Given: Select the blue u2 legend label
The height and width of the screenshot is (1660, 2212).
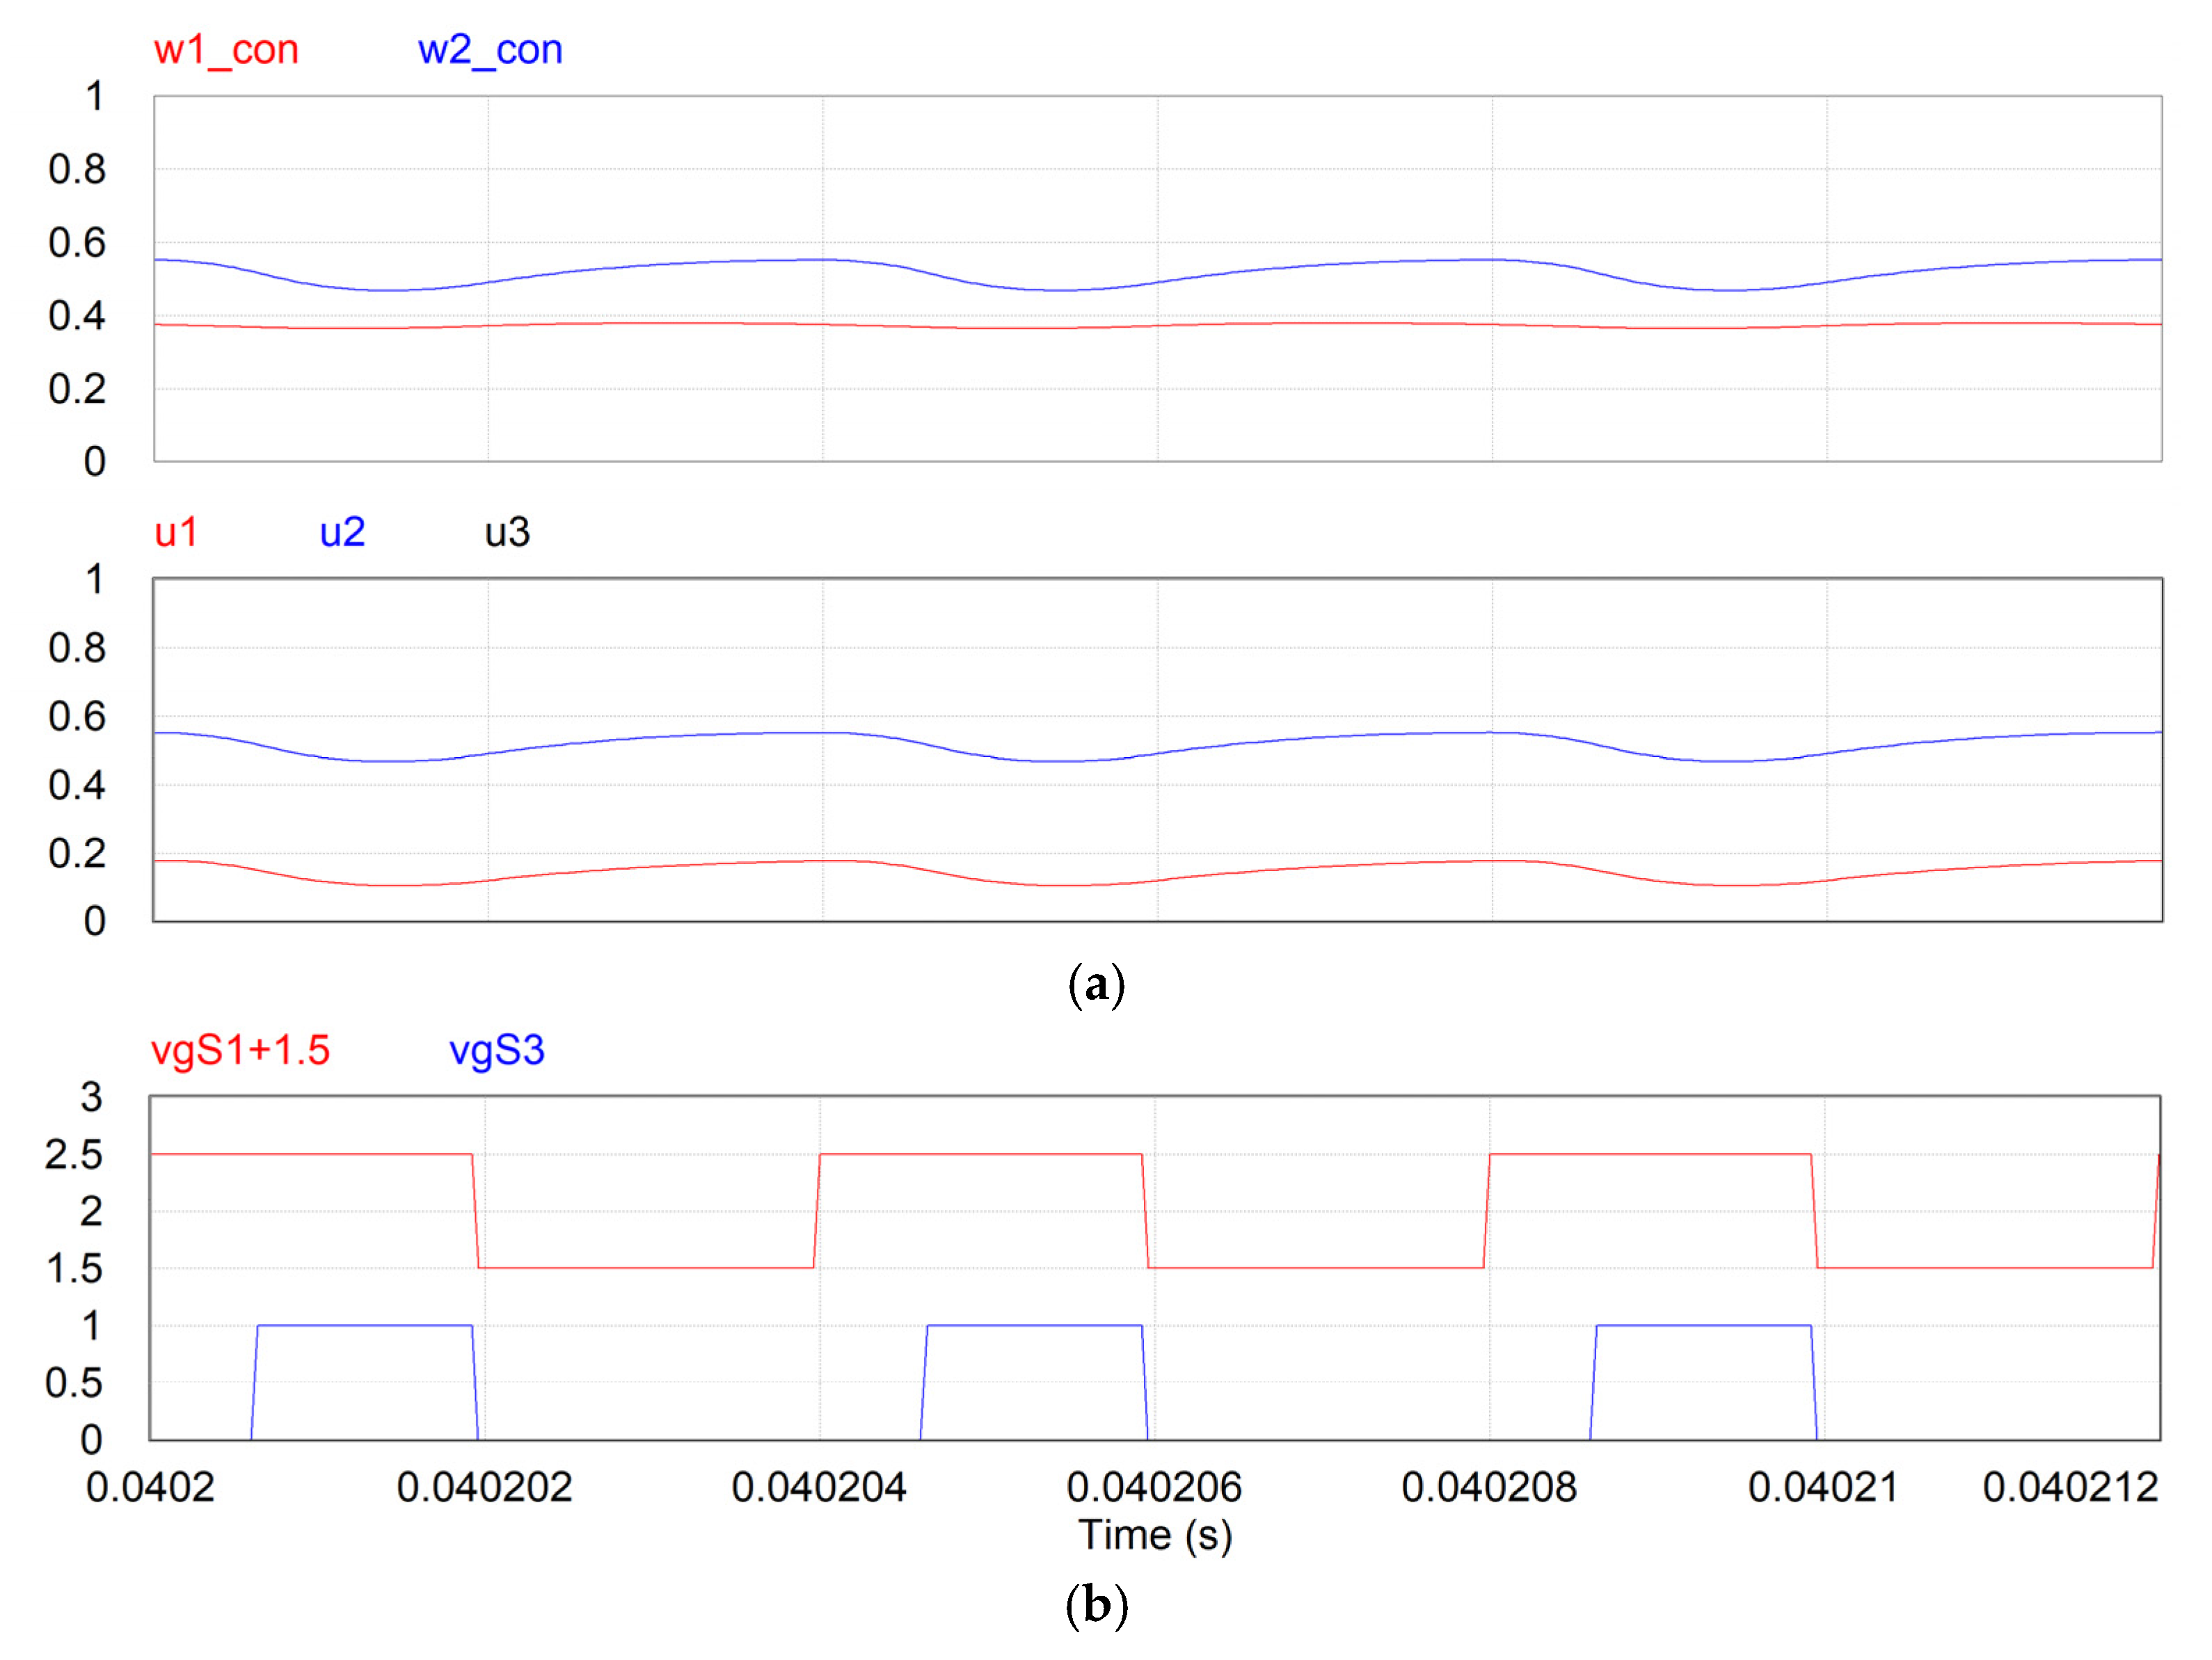Looking at the screenshot, I should coord(342,532).
